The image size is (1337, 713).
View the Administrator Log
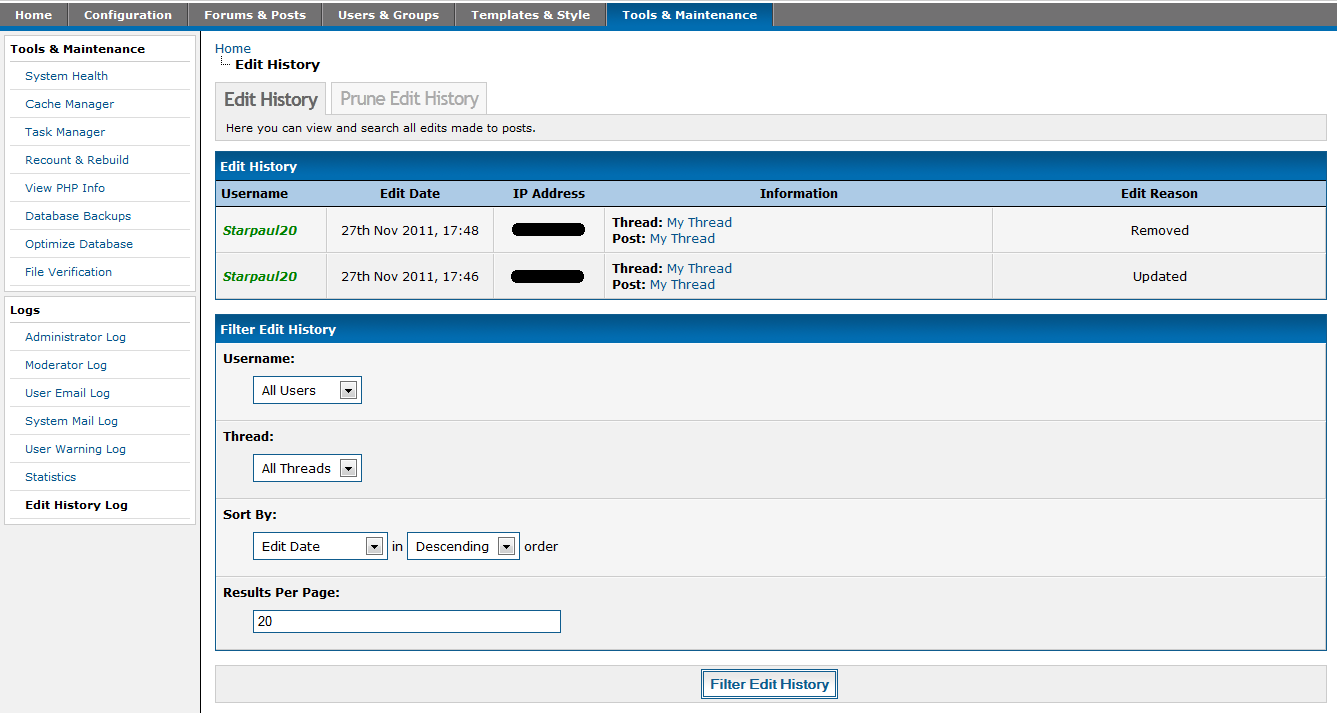[75, 337]
